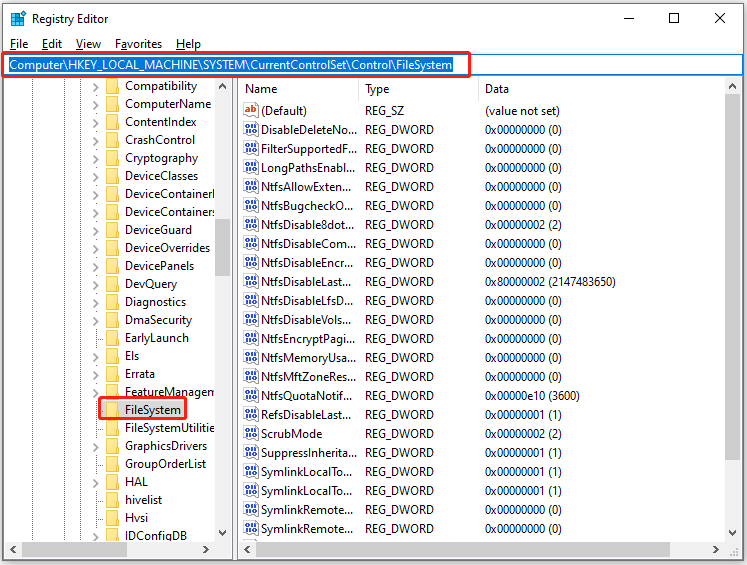Click the tree pane vertical scrollbar thumb

pyautogui.click(x=222, y=247)
